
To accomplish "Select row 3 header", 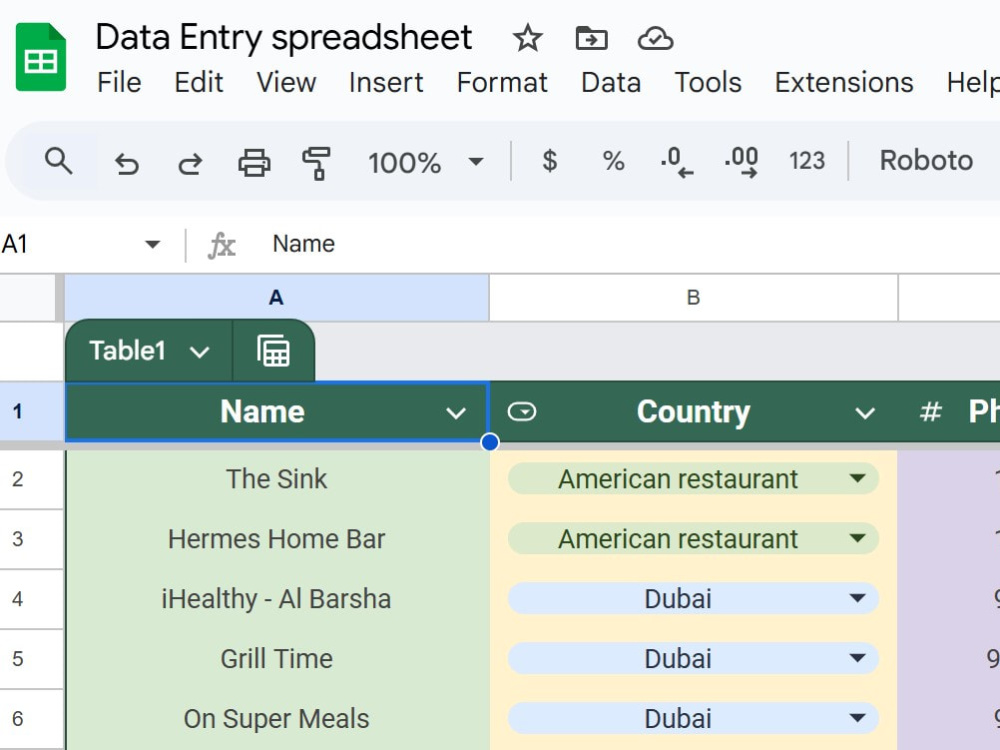I will pos(31,539).
